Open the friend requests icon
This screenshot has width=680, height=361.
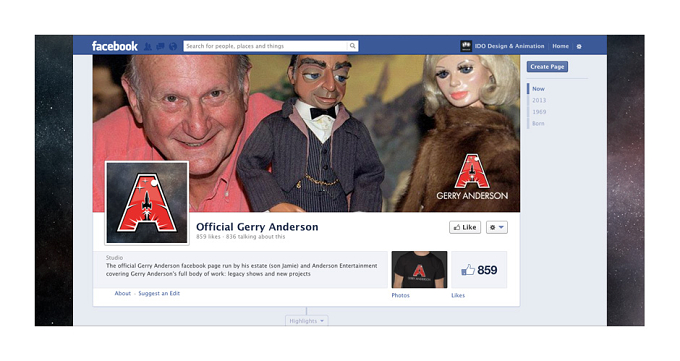(148, 46)
